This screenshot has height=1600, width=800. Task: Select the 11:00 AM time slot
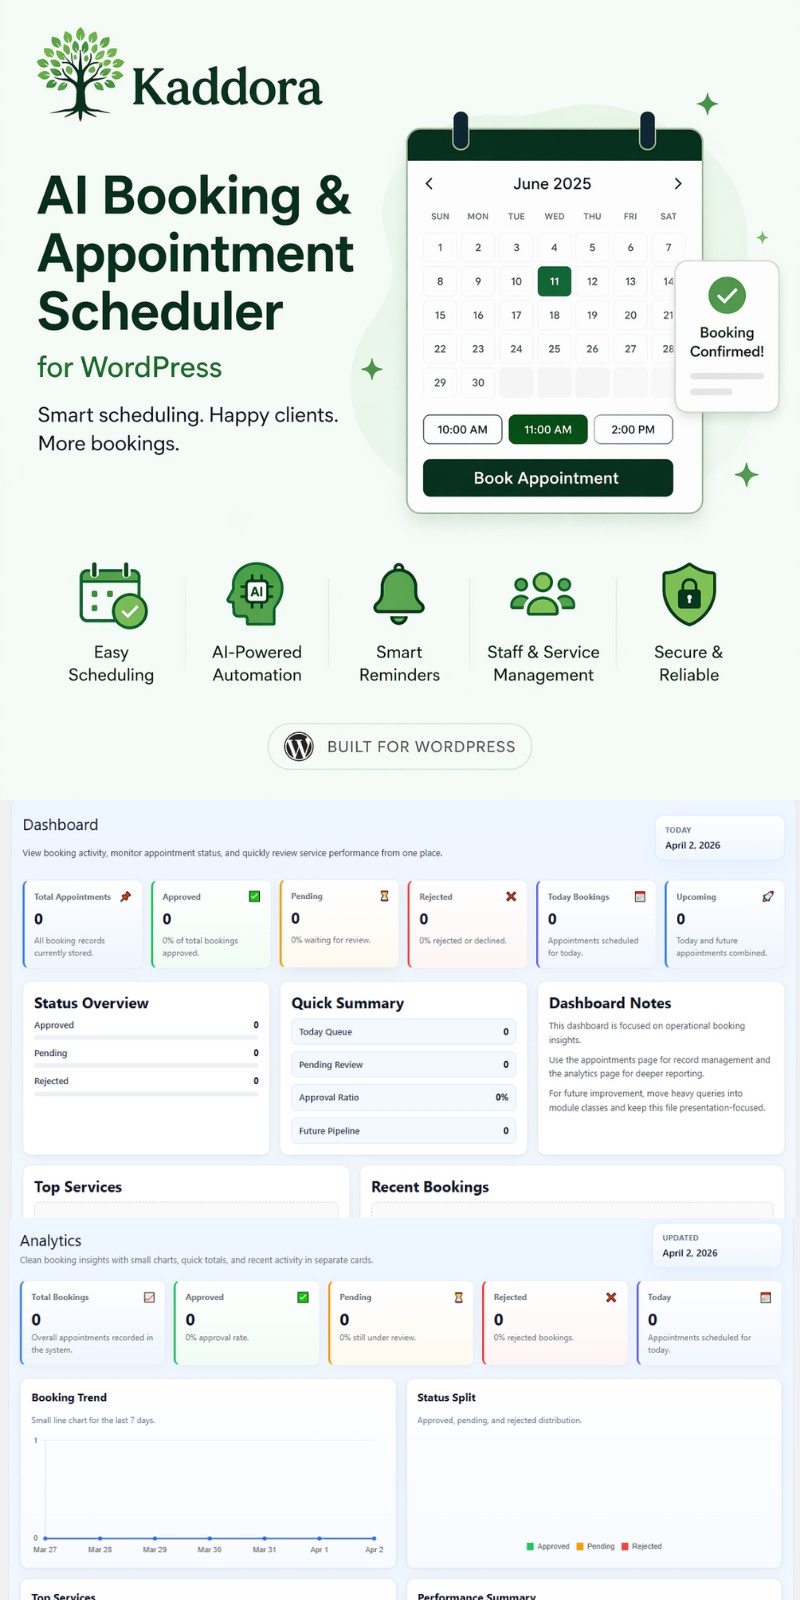point(548,429)
